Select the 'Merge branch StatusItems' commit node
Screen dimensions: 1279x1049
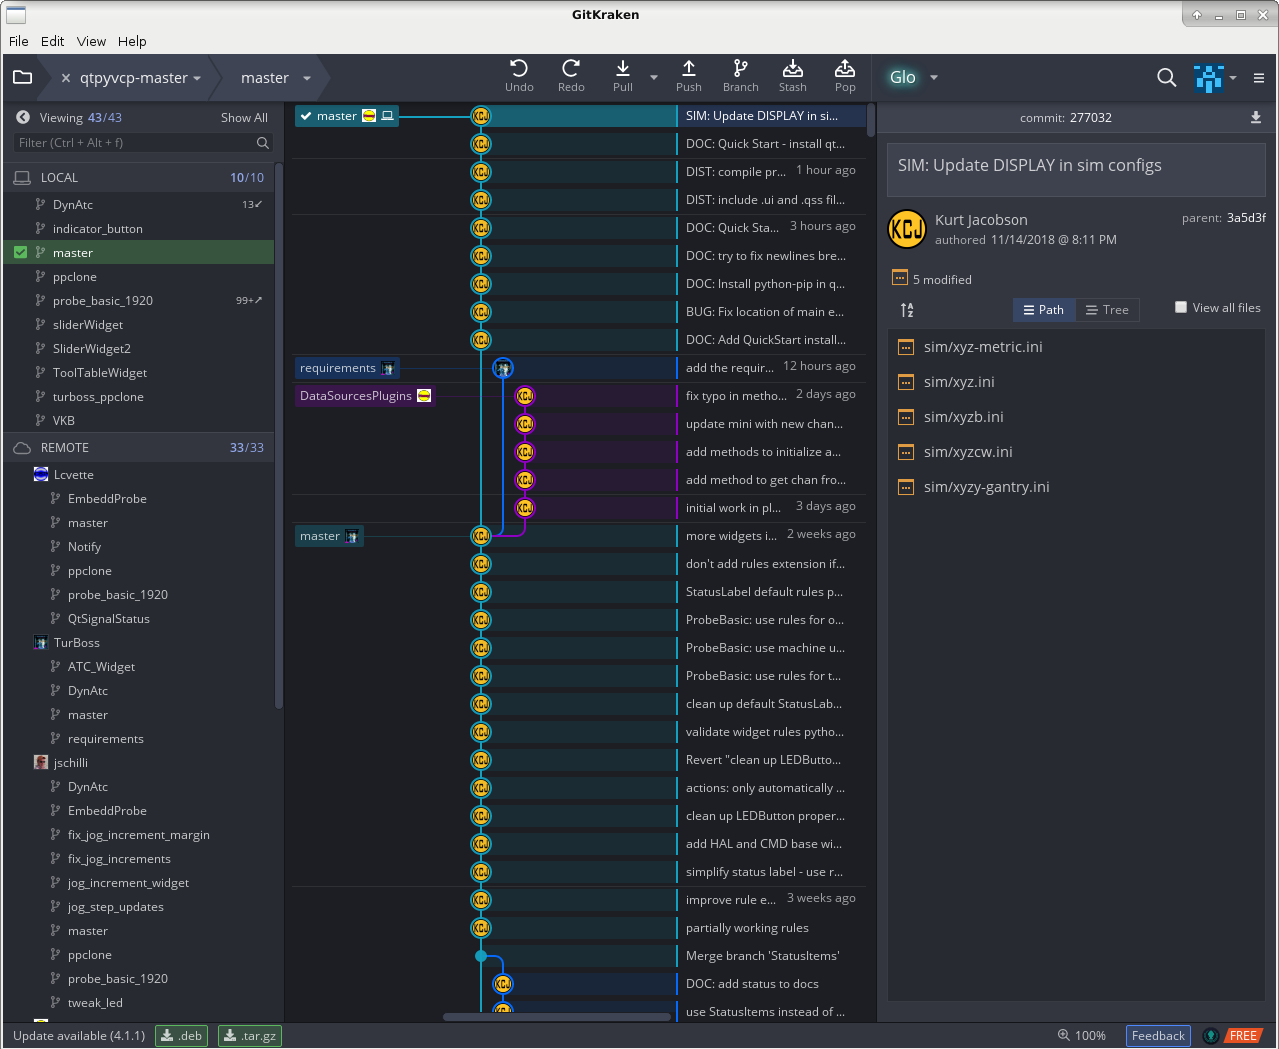click(x=481, y=956)
